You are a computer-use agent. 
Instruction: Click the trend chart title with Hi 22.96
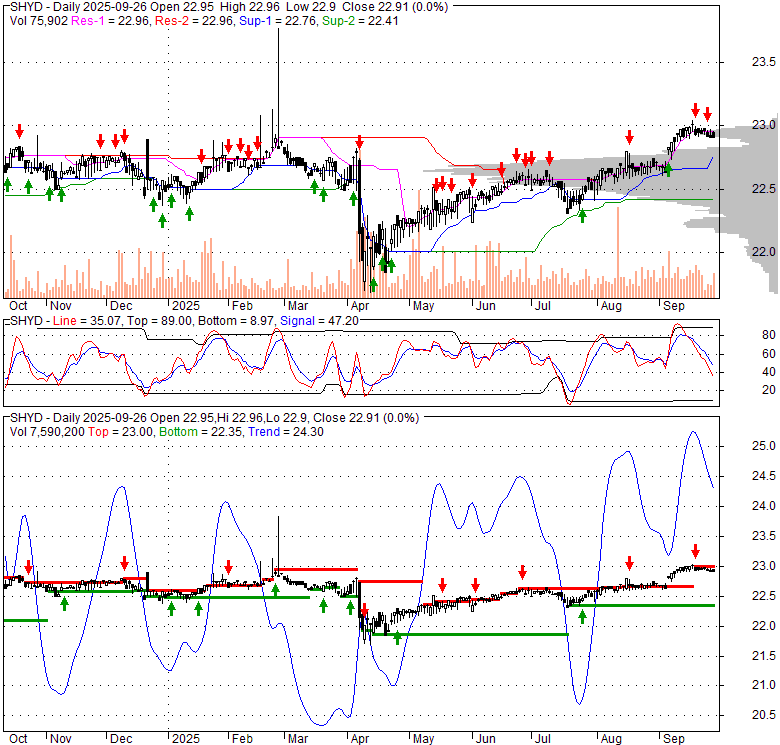point(214,418)
